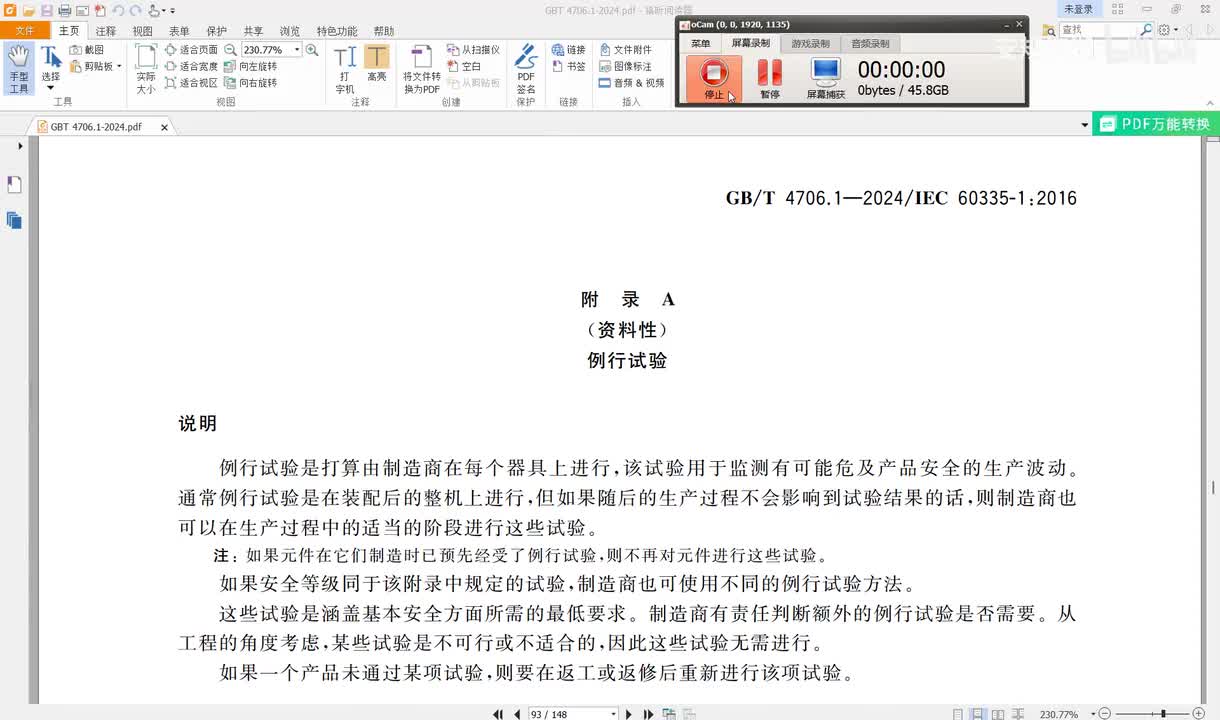Go to the next page in status bar
Image resolution: width=1220 pixels, height=720 pixels.
[628, 714]
